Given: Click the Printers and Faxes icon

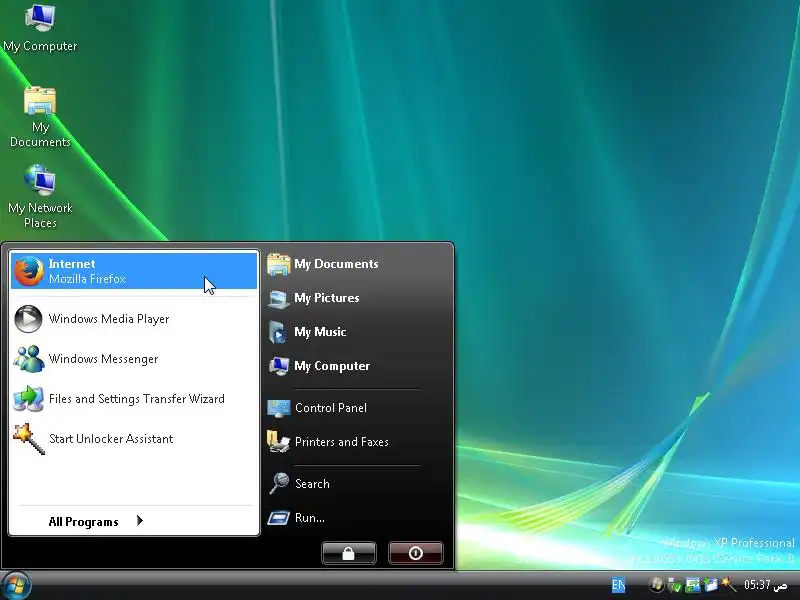Looking at the screenshot, I should [279, 442].
